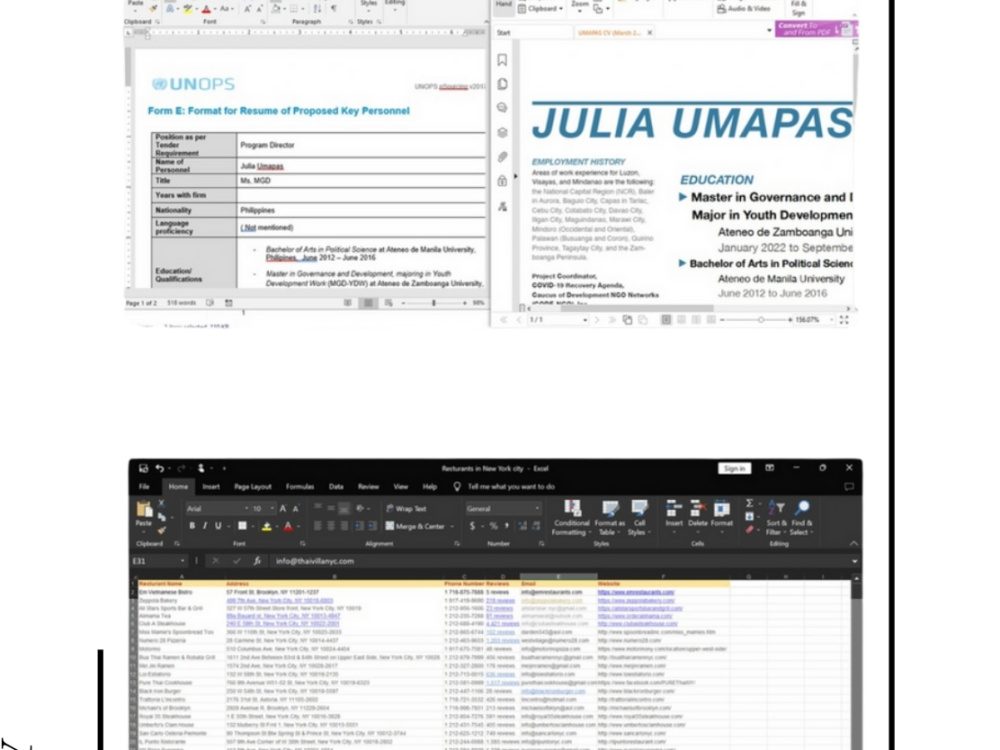Open Cell Styles in Excel

tap(638, 517)
